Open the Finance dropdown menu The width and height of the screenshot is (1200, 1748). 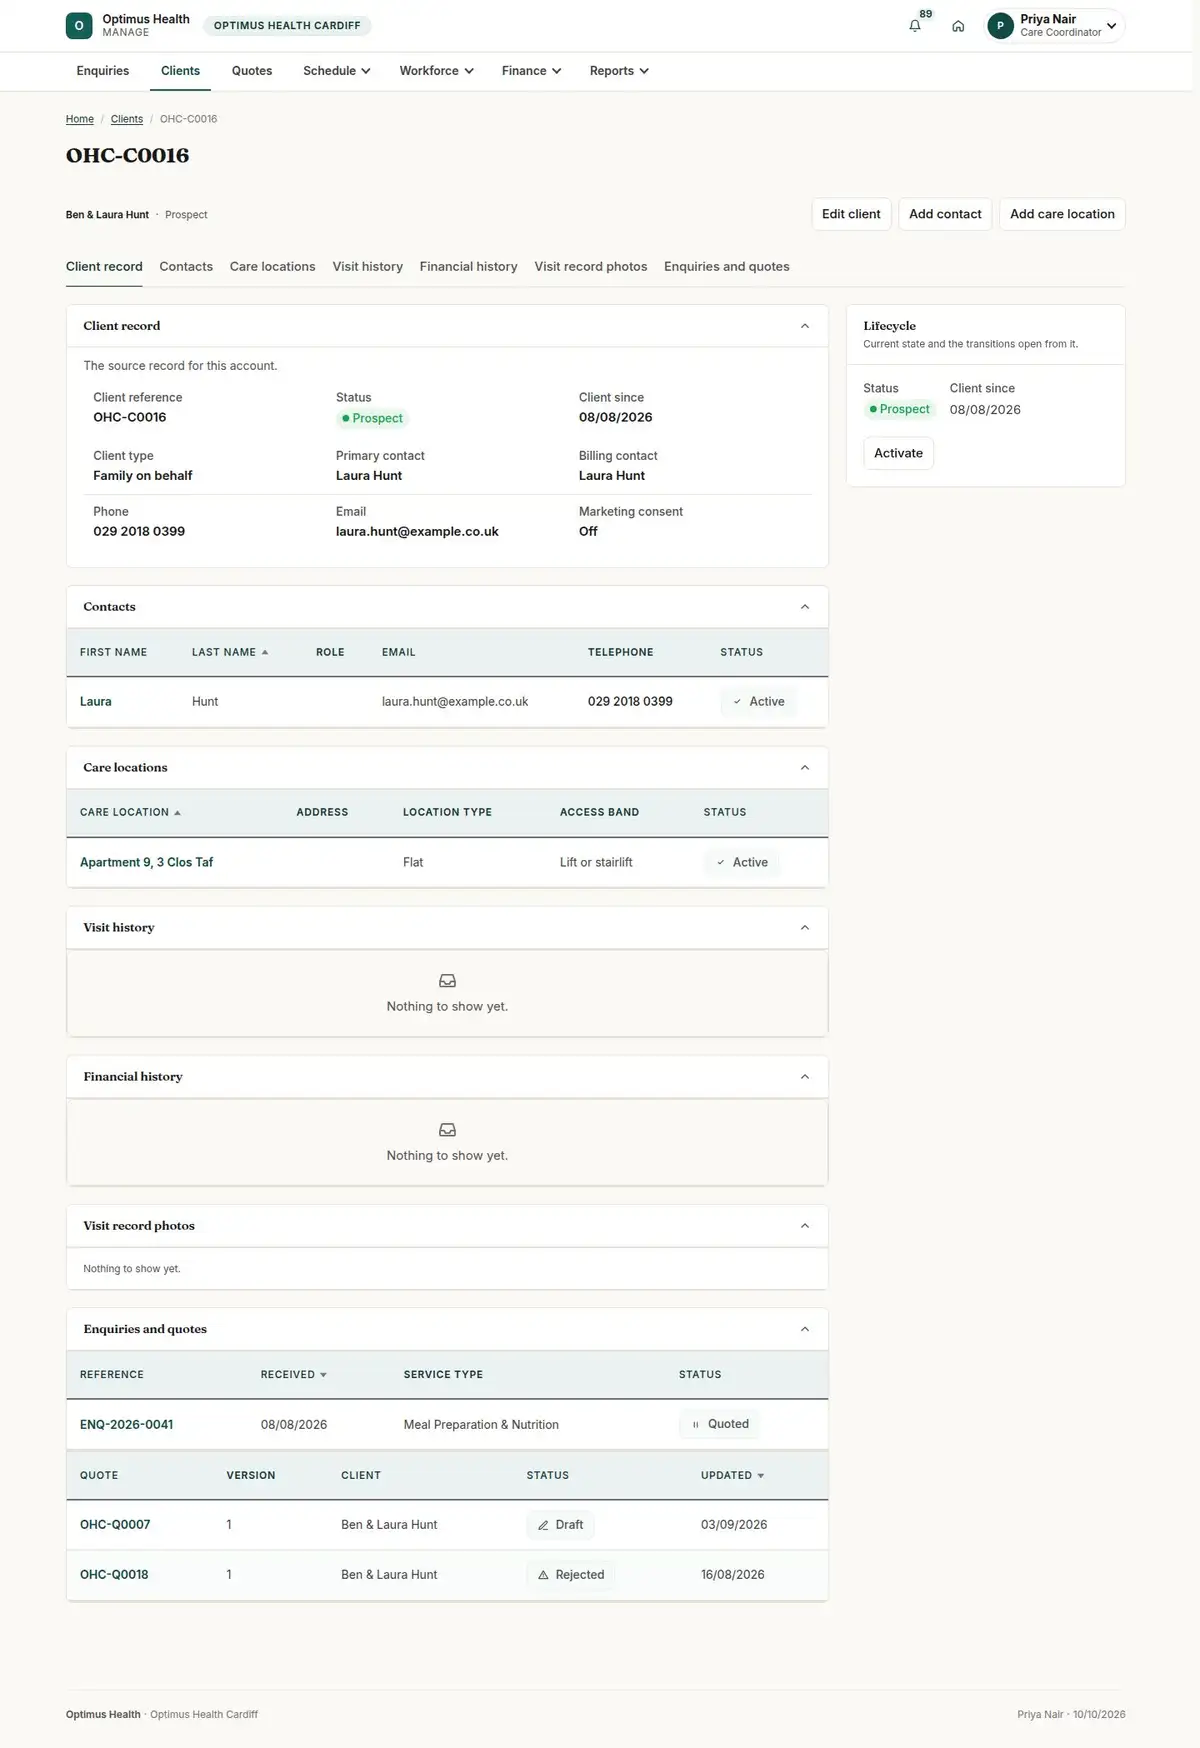[x=532, y=71]
